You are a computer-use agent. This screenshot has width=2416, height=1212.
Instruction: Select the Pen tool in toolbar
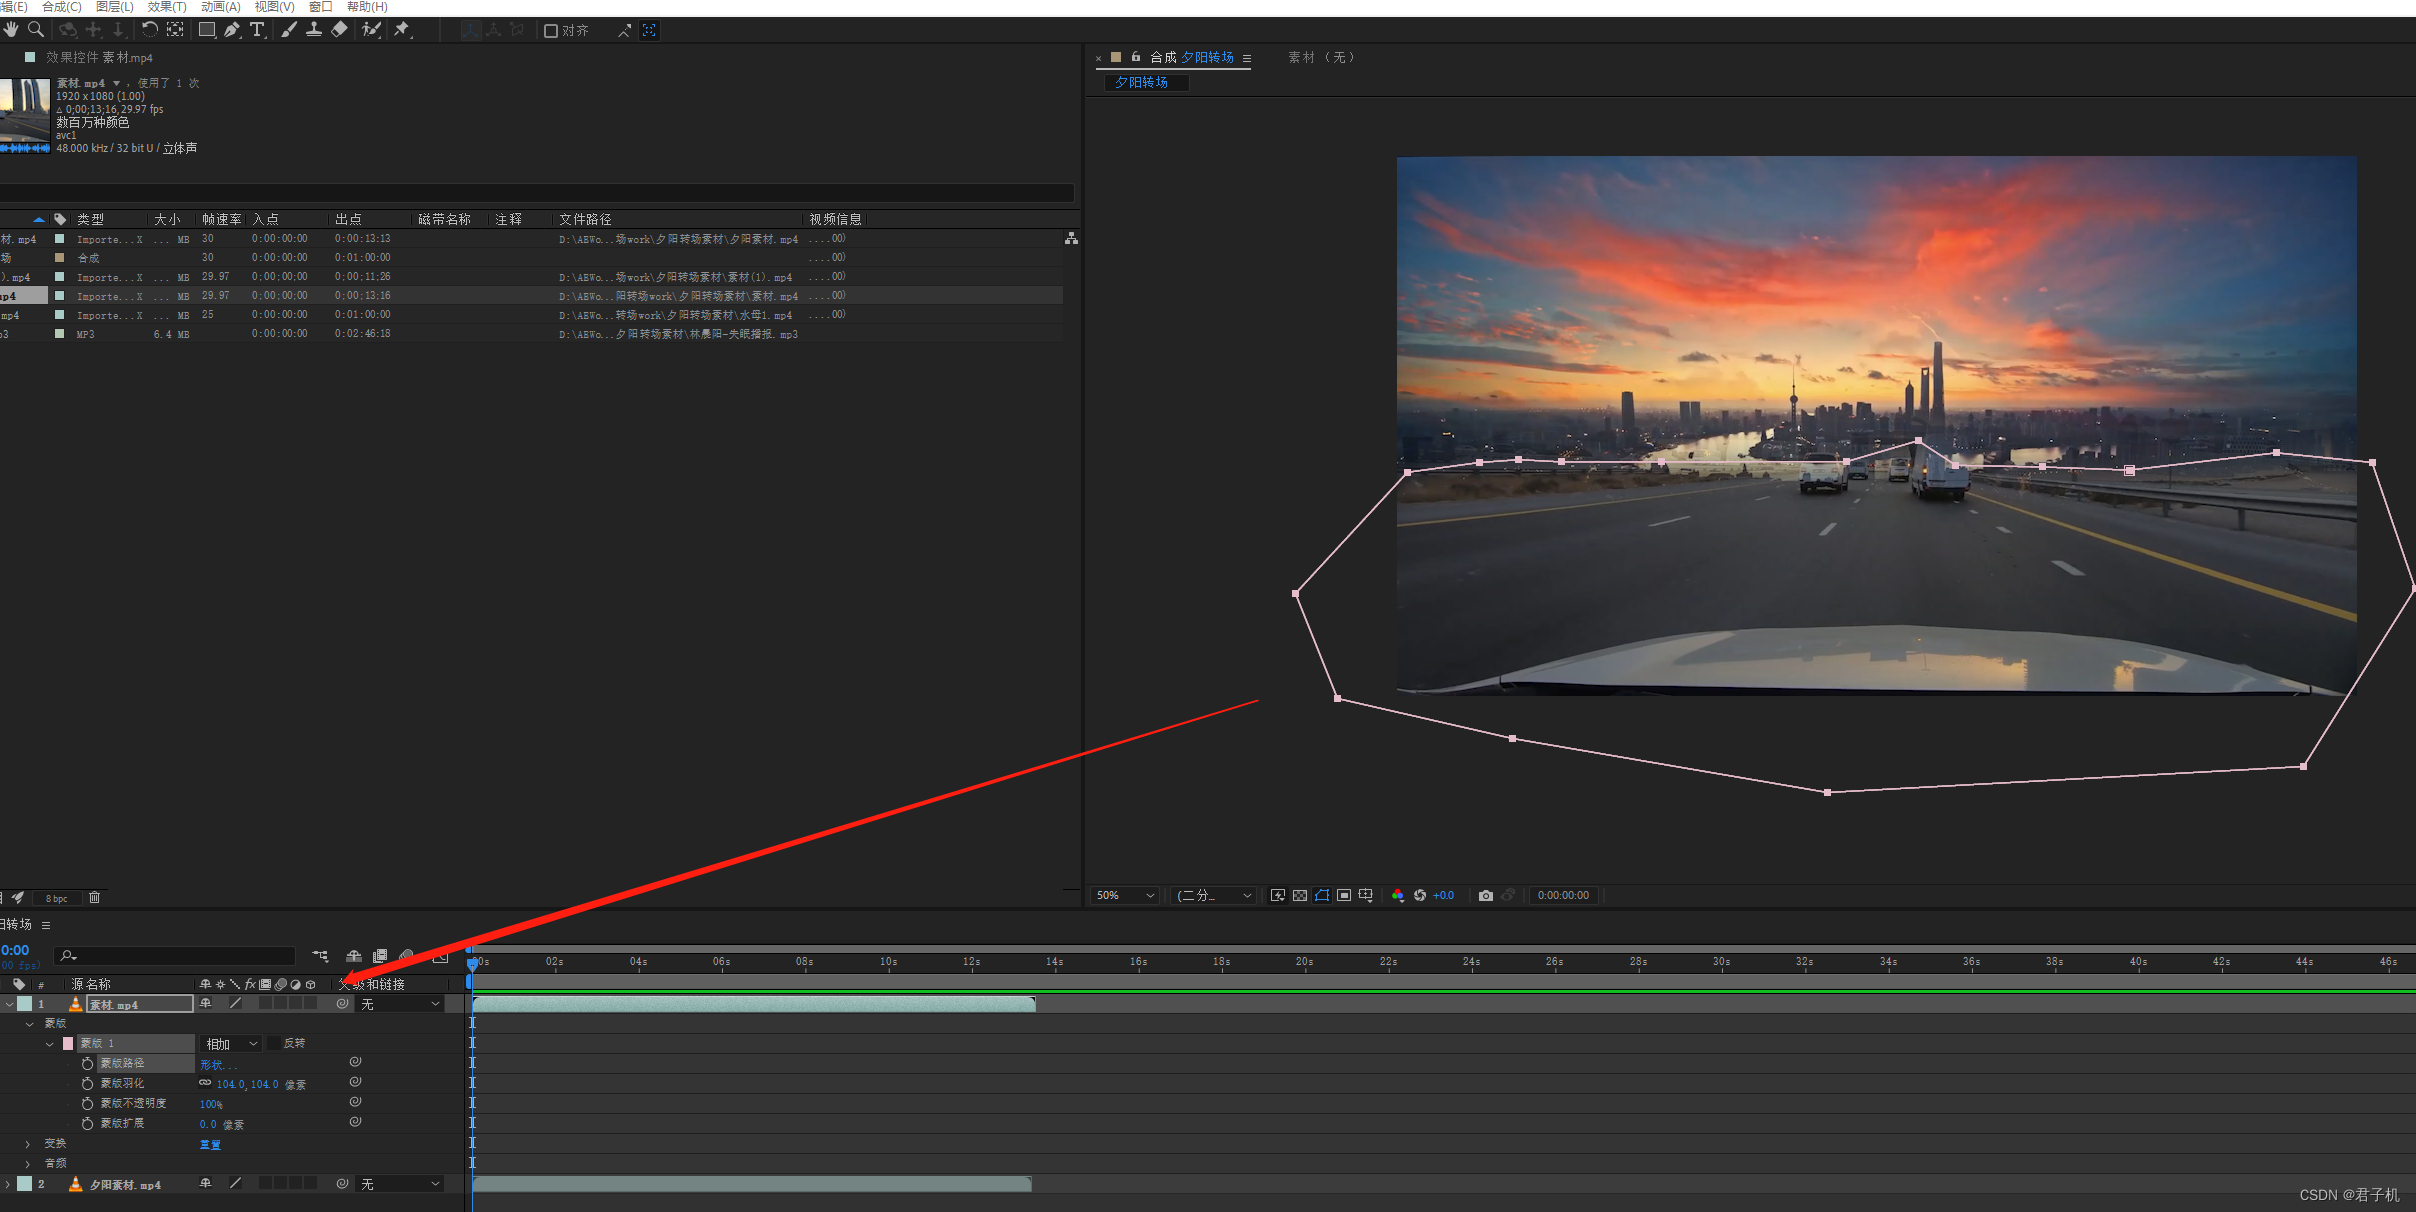click(232, 30)
